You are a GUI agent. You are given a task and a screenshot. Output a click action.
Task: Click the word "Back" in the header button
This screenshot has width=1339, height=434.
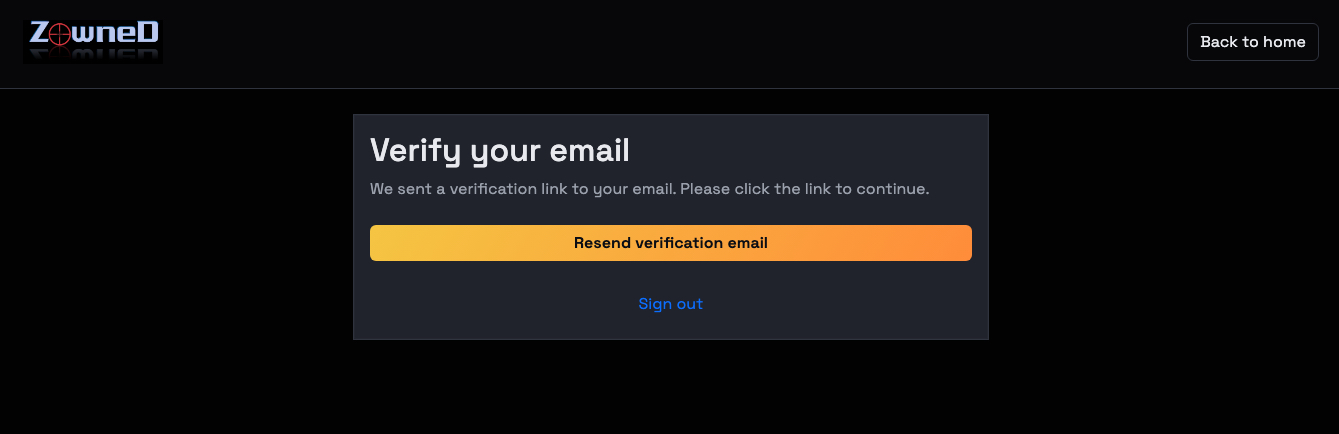1219,42
